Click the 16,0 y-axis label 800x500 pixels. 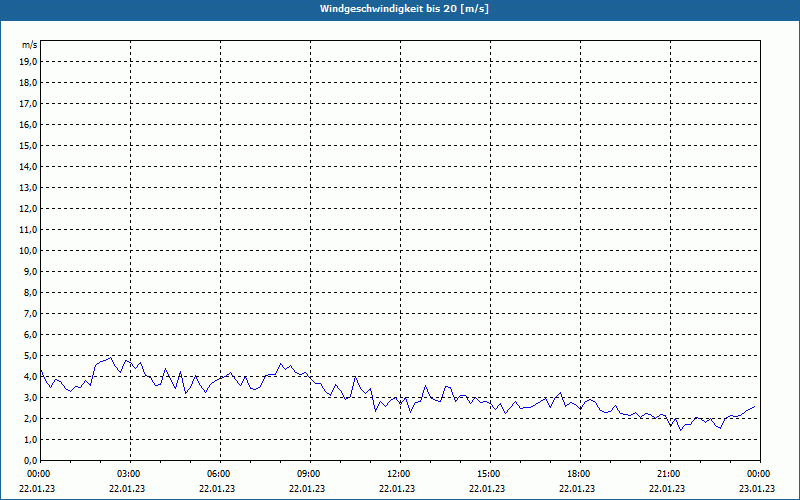pos(28,124)
